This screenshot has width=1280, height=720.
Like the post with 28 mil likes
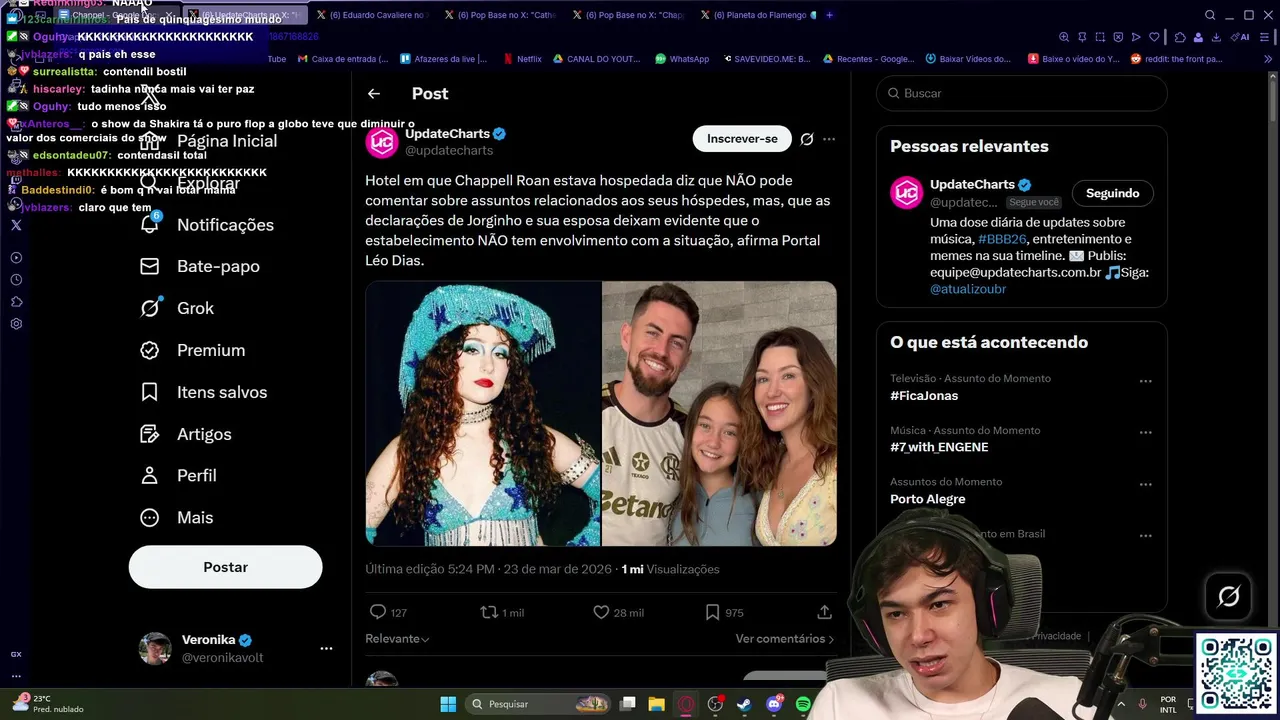click(x=601, y=612)
